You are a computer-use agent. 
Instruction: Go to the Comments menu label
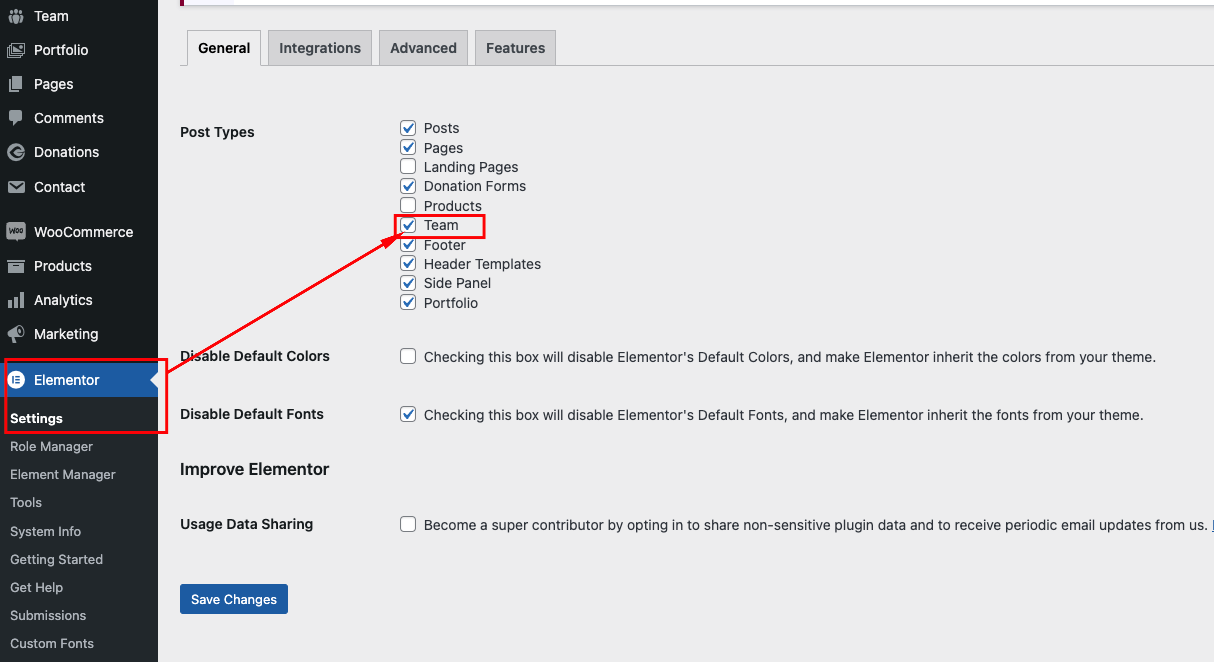[x=69, y=118]
